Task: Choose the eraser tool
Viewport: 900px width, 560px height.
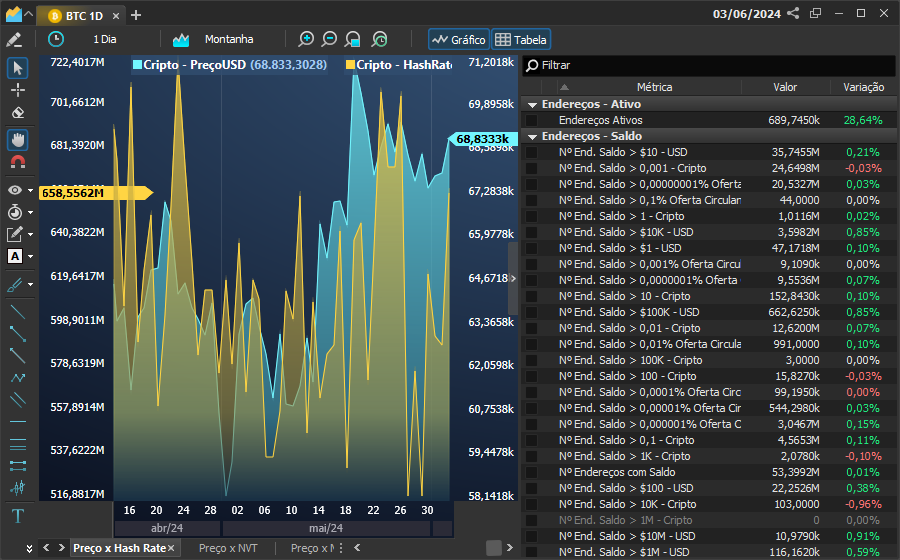Action: point(18,112)
